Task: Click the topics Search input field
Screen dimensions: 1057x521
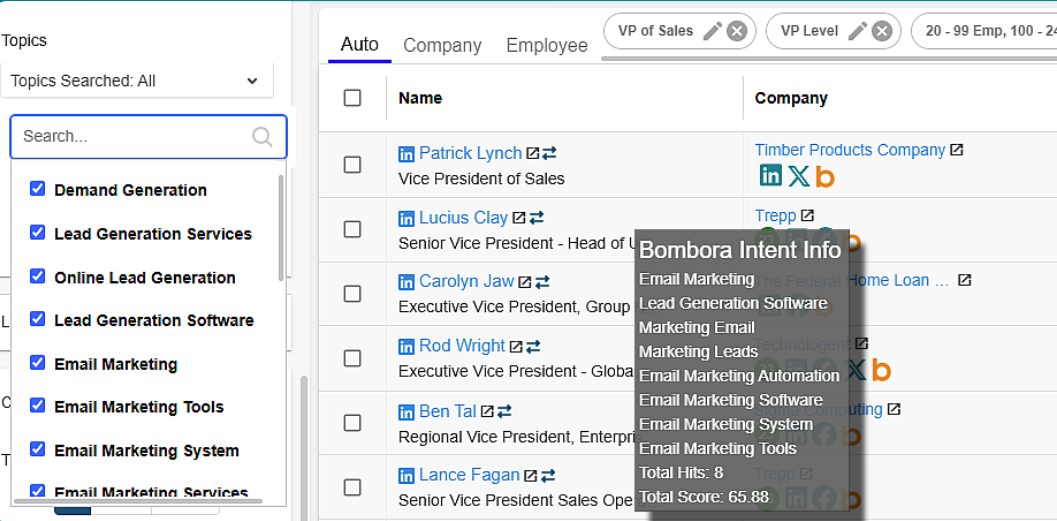Action: pyautogui.click(x=148, y=137)
